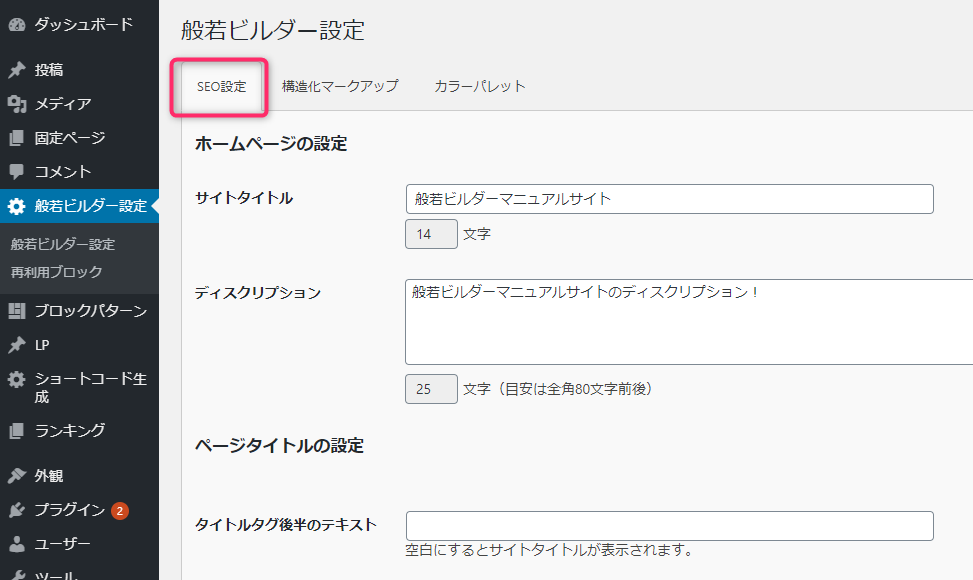Click the 固定ページ pages icon
Screen dimensions: 973x580
(x=17, y=138)
